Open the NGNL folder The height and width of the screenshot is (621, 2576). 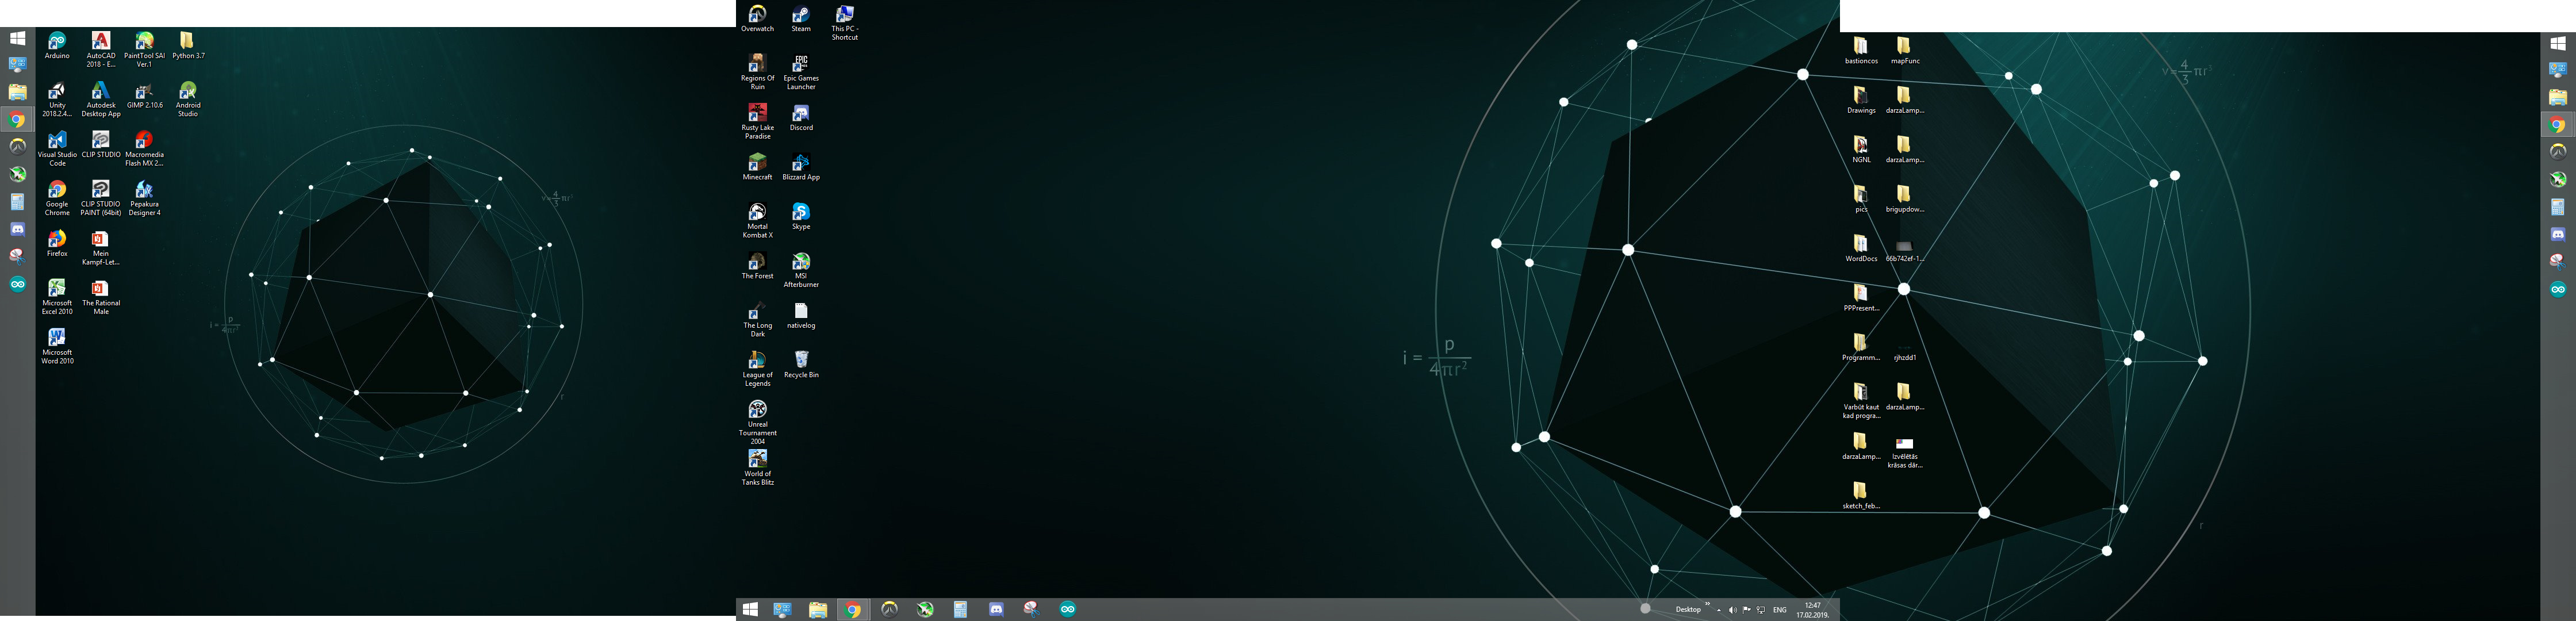pos(1860,150)
